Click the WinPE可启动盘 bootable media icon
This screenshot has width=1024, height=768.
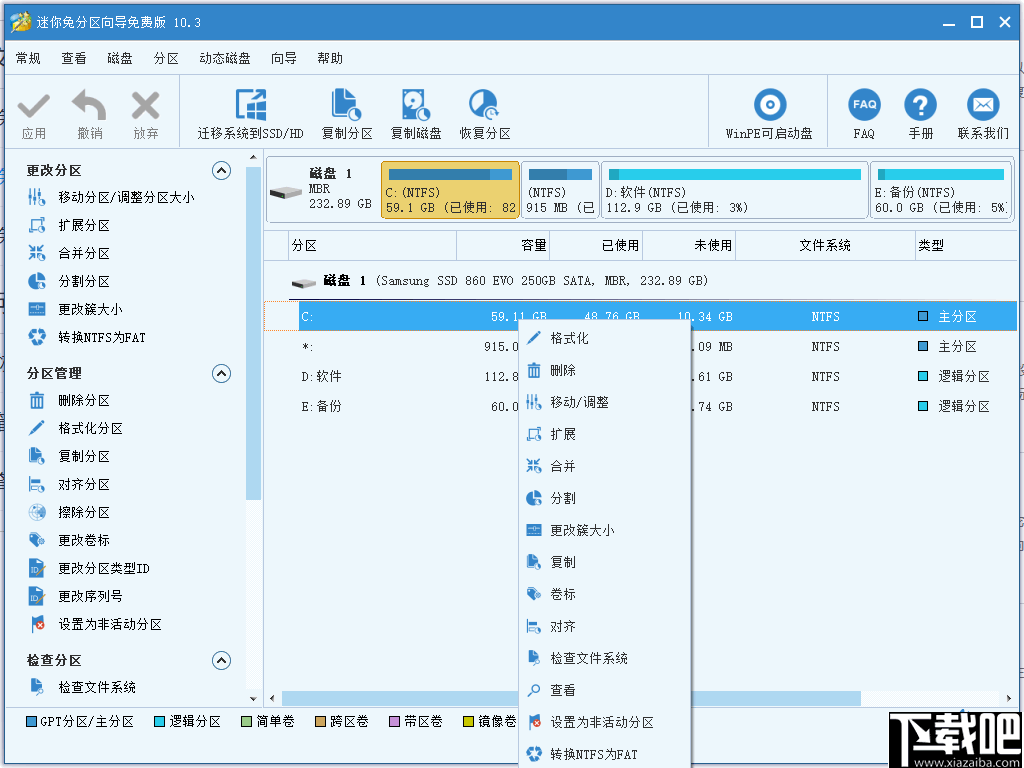tap(769, 111)
